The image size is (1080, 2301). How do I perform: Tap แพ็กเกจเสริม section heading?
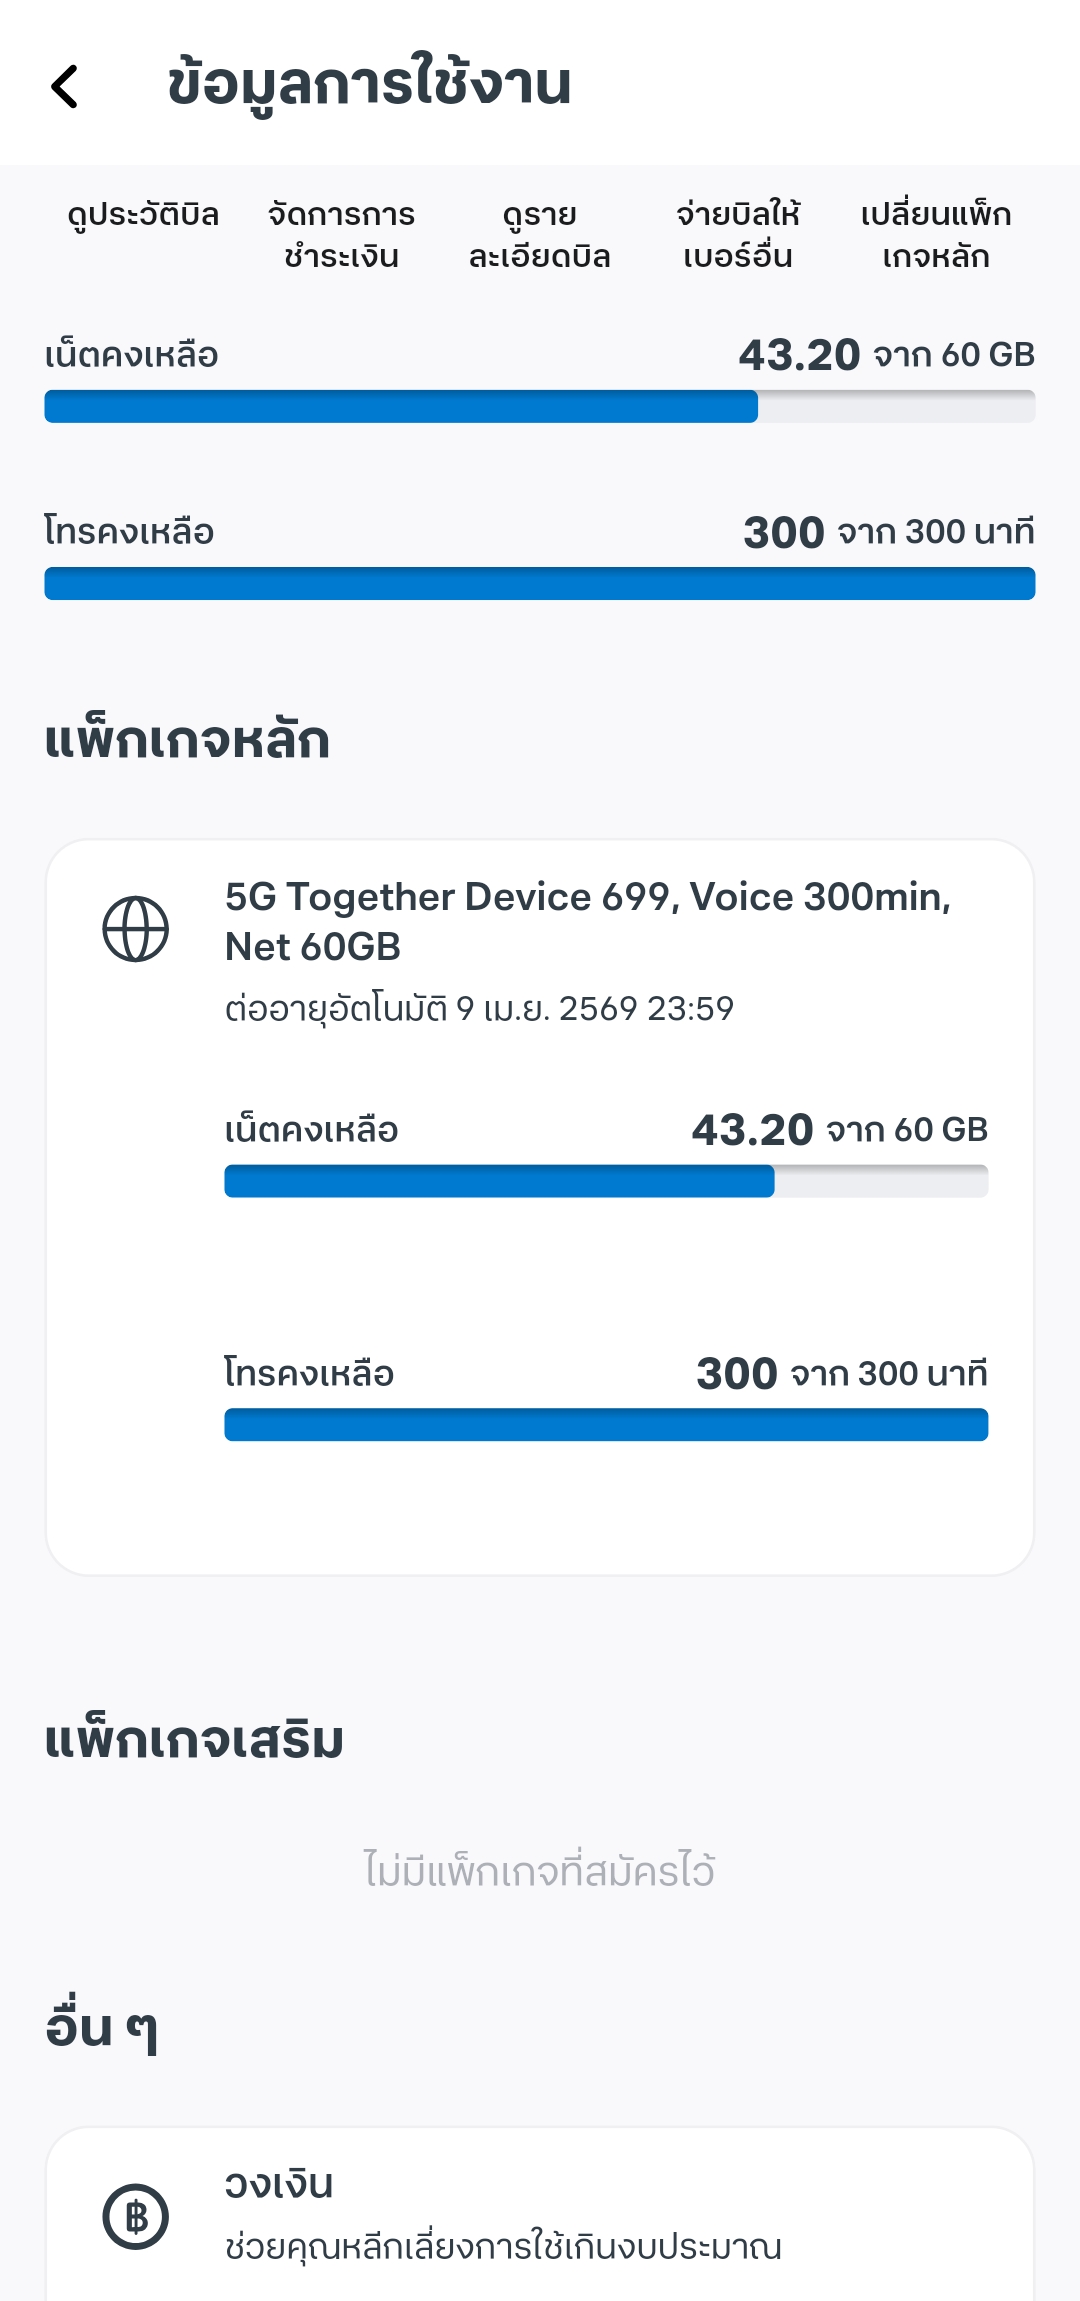194,1741
